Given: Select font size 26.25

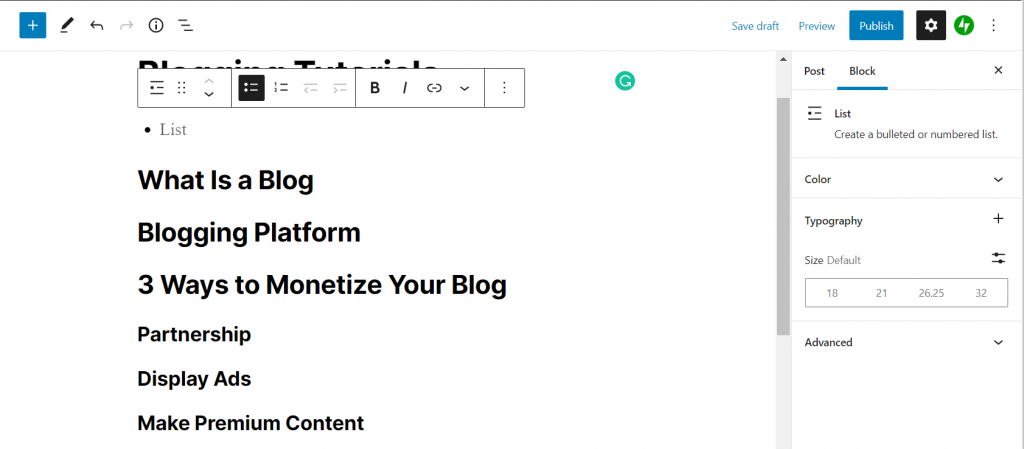Looking at the screenshot, I should point(931,293).
